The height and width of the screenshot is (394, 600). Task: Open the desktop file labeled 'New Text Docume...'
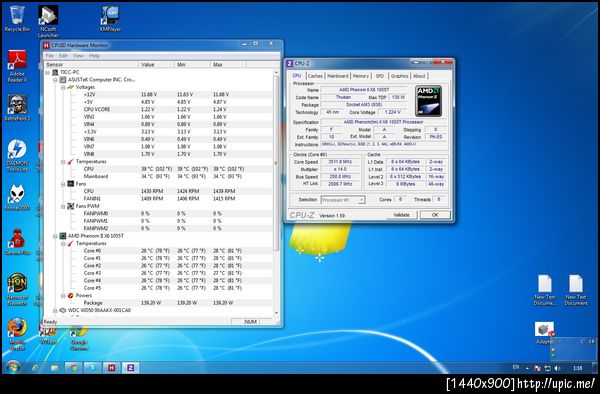tap(545, 290)
